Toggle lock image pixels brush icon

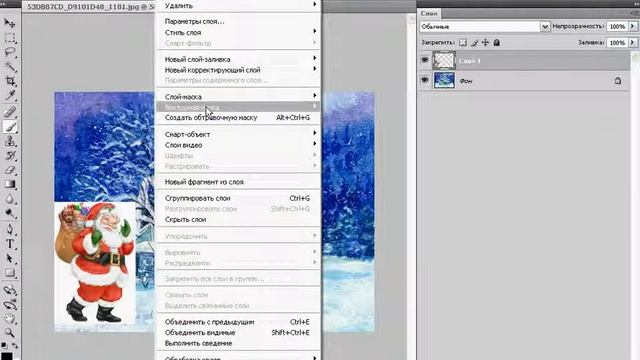click(474, 42)
